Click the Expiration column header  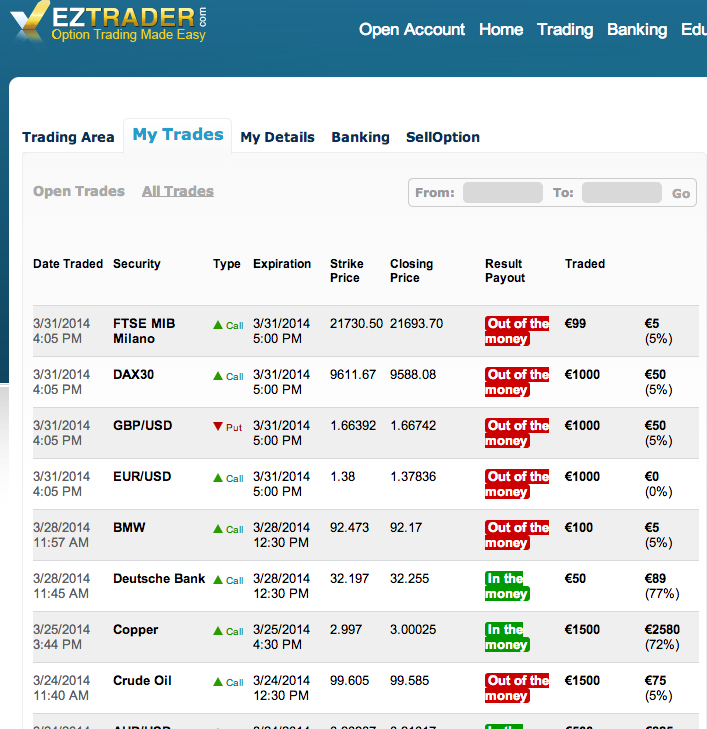(x=282, y=264)
